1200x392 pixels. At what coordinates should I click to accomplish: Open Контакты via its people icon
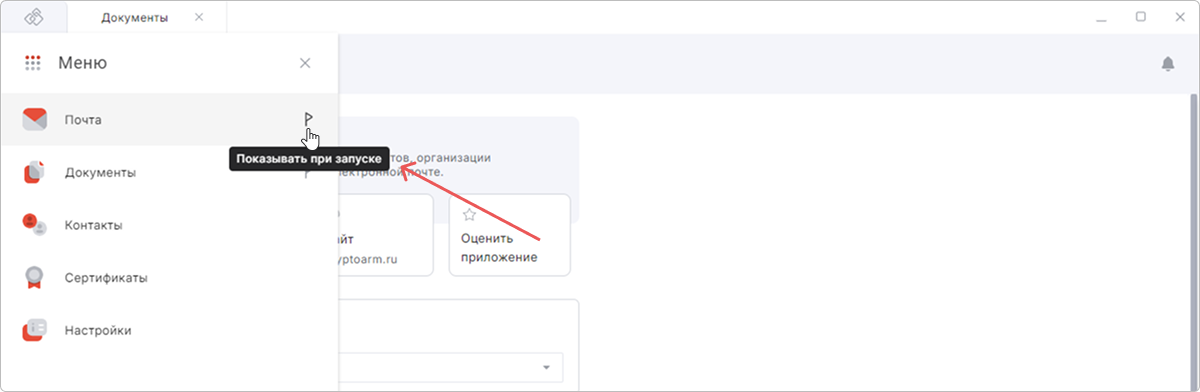[x=35, y=225]
